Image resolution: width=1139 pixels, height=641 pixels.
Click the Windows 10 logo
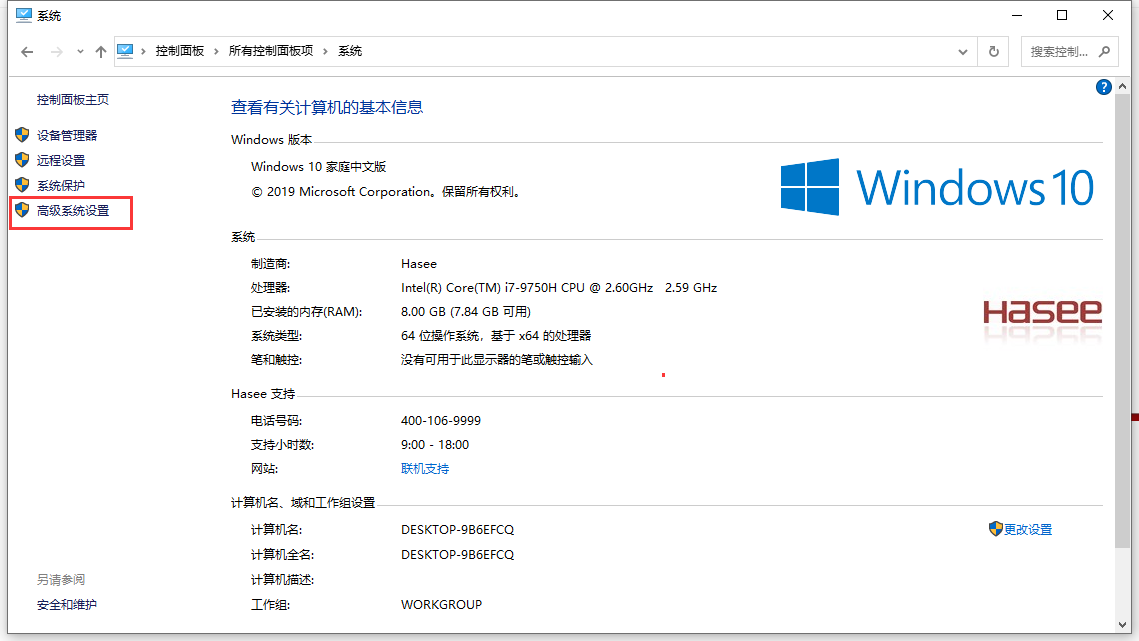[937, 187]
